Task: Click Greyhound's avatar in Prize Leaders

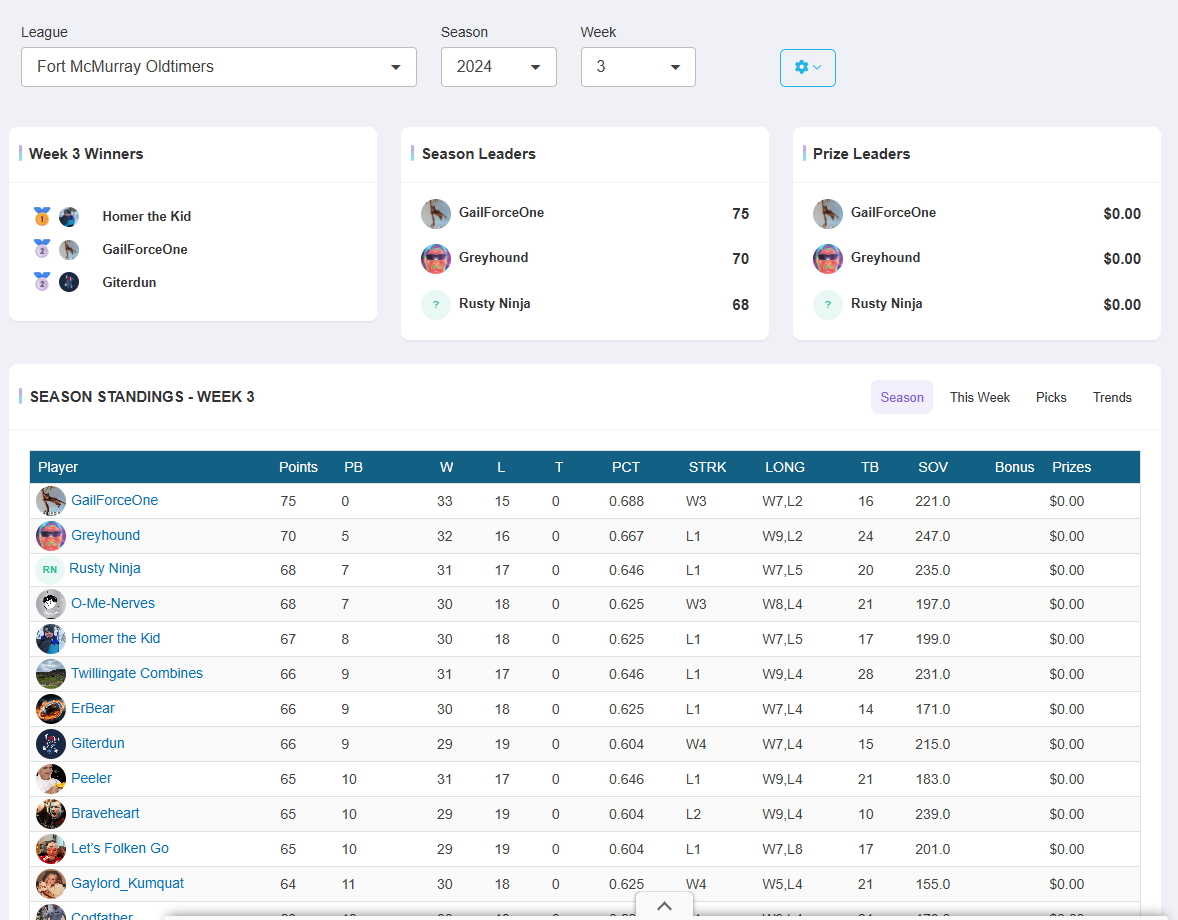Action: 827,258
